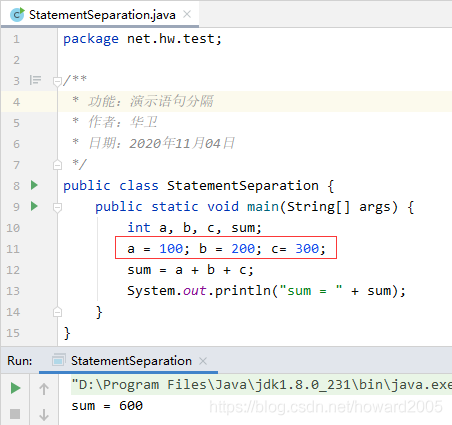This screenshot has width=452, height=425.
Task: Click the 'static' keyword on line 9
Action: (x=175, y=207)
